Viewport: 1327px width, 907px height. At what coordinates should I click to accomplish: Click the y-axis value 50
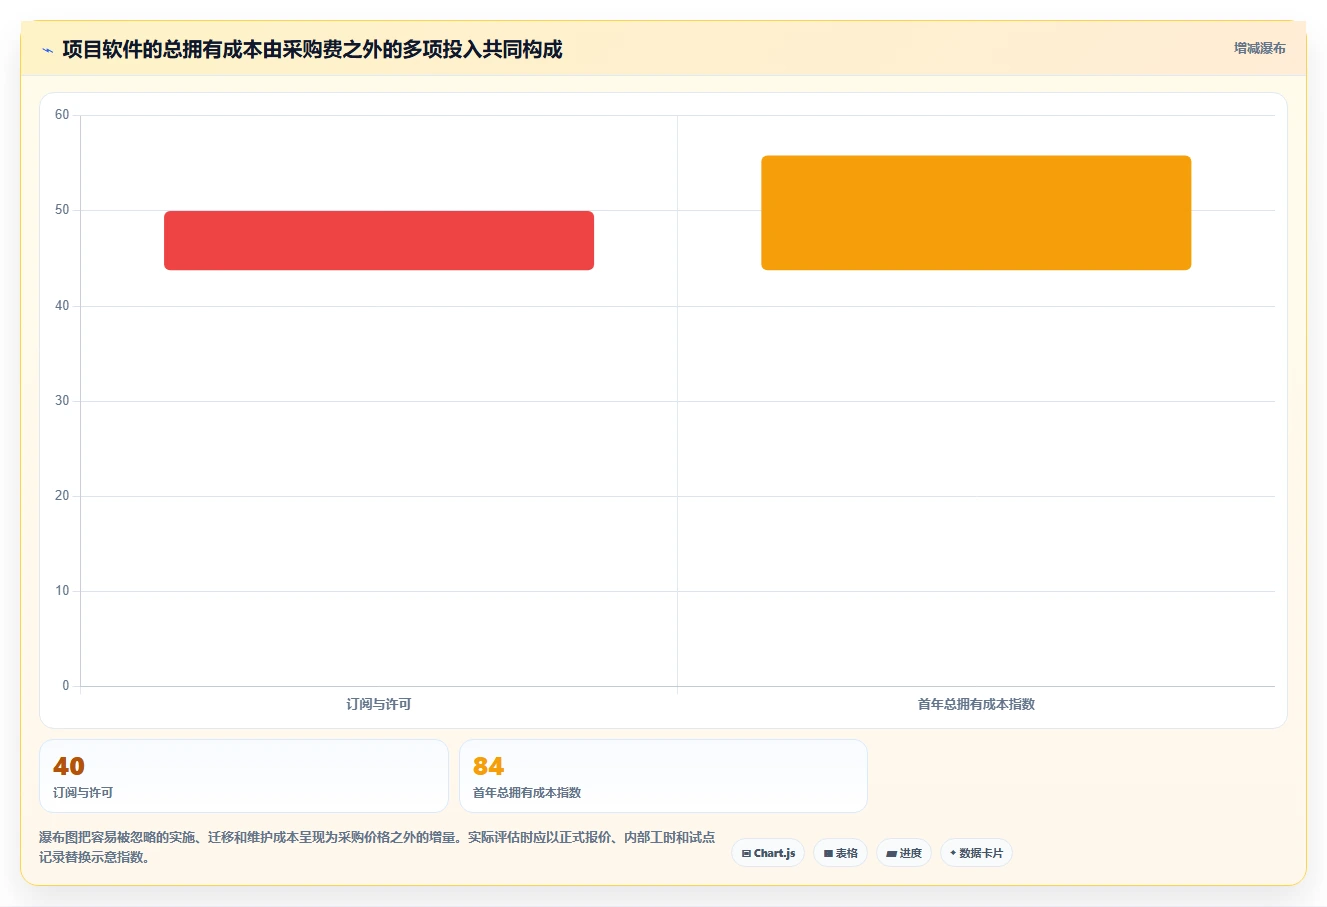[x=62, y=210]
